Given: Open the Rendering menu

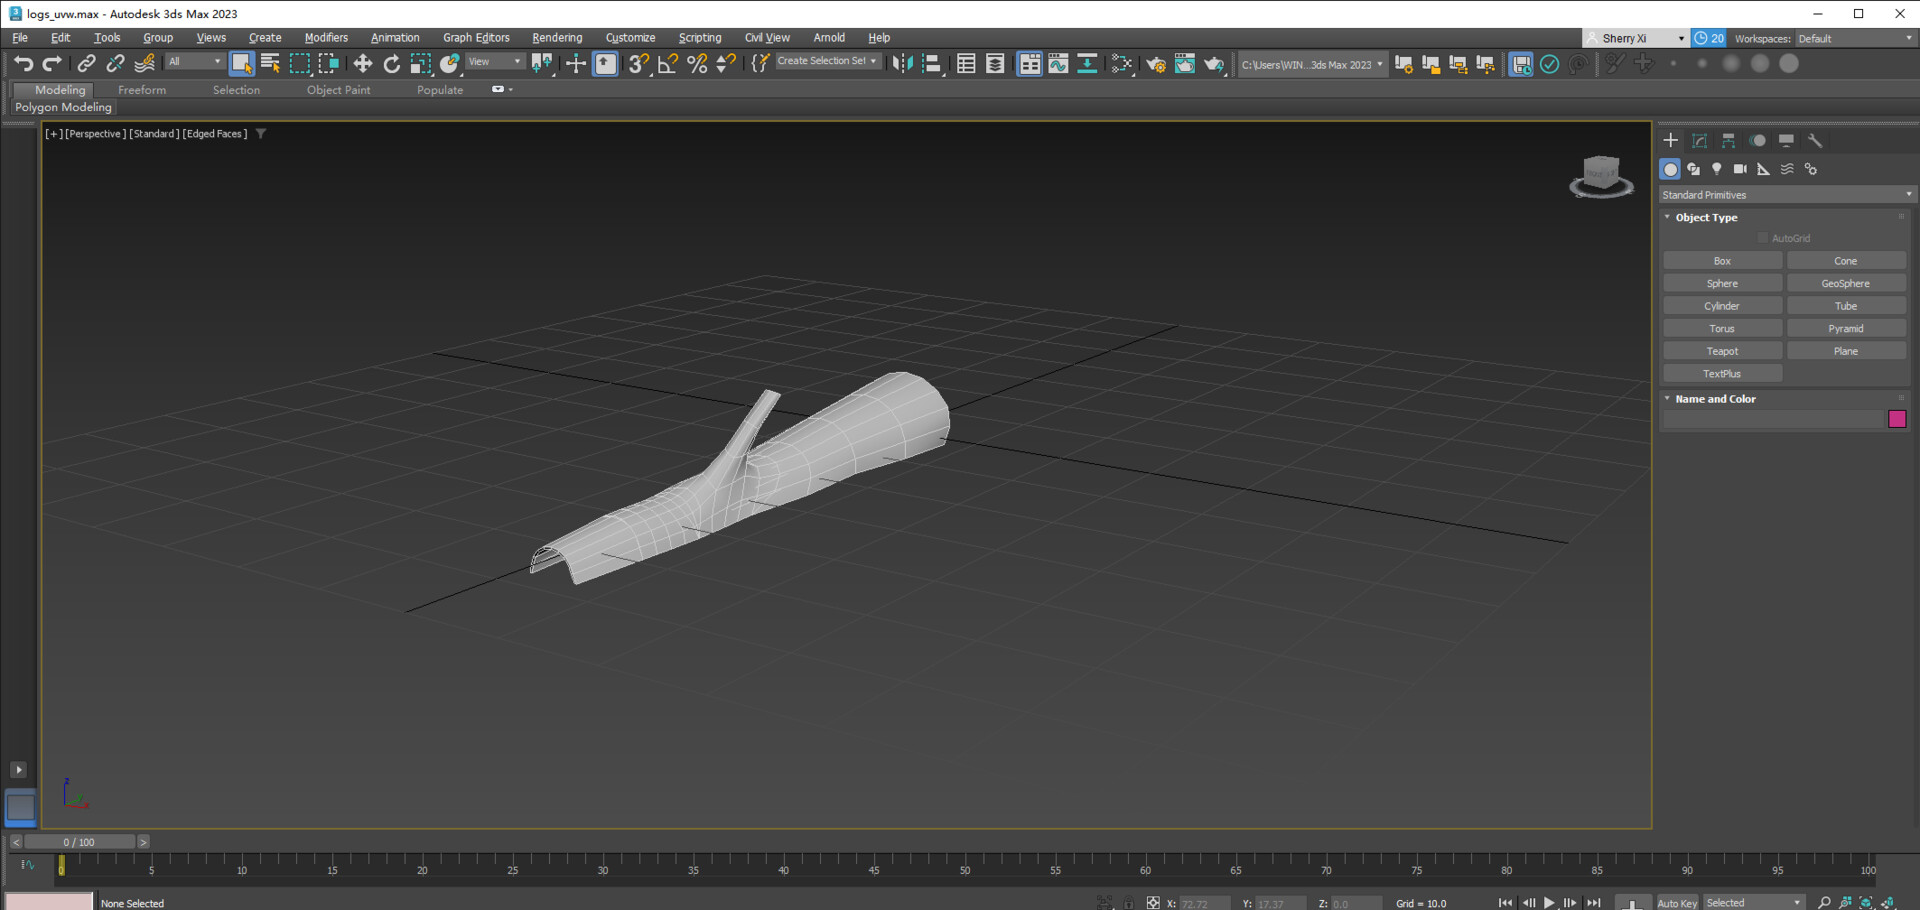Looking at the screenshot, I should tap(557, 38).
